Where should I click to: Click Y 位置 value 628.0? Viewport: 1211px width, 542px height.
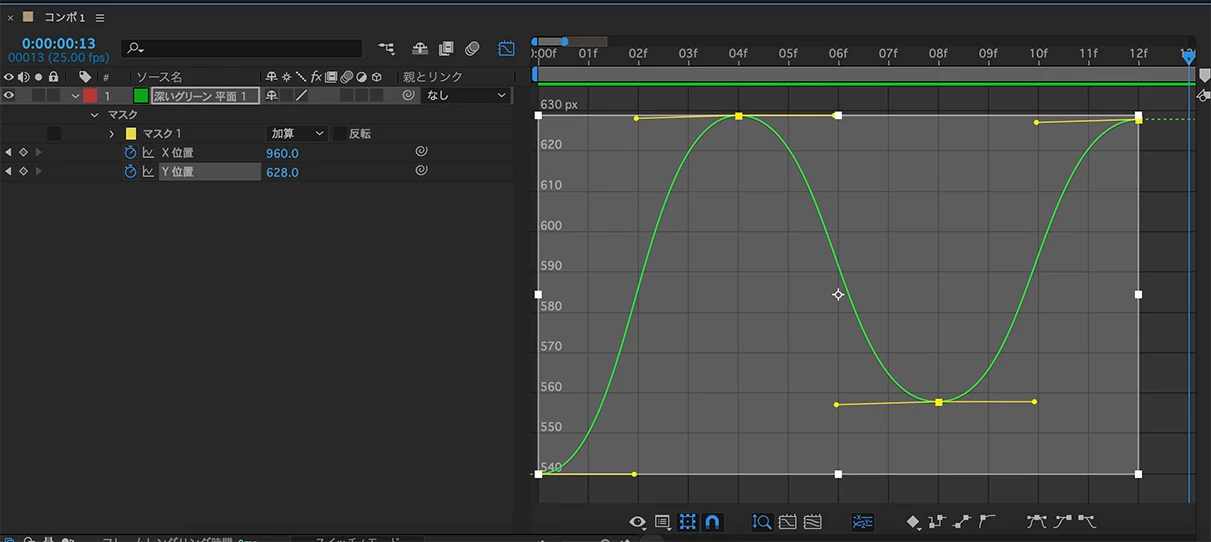(x=282, y=172)
